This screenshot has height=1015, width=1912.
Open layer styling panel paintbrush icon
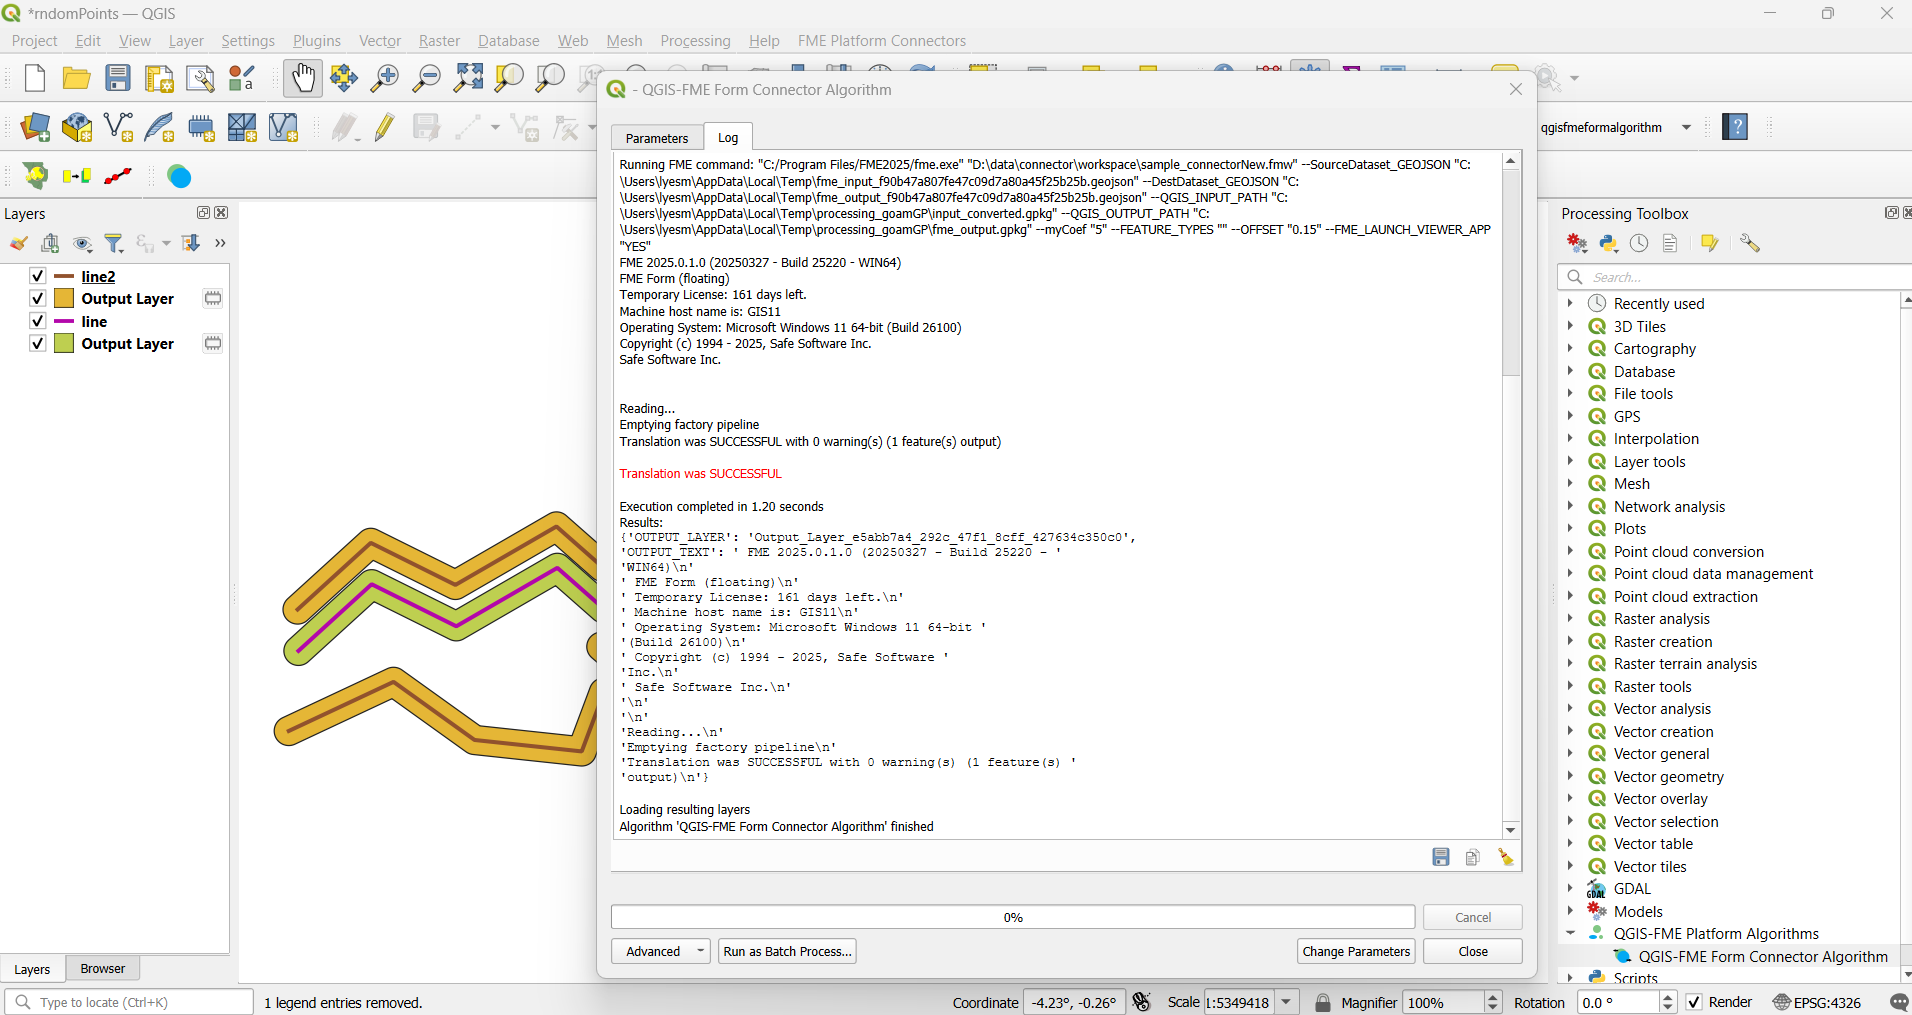[18, 243]
